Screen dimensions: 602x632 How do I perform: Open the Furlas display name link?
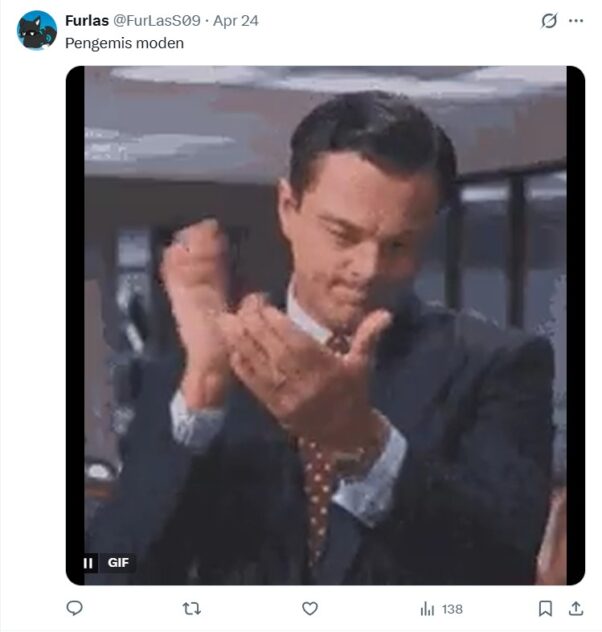pyautogui.click(x=87, y=21)
